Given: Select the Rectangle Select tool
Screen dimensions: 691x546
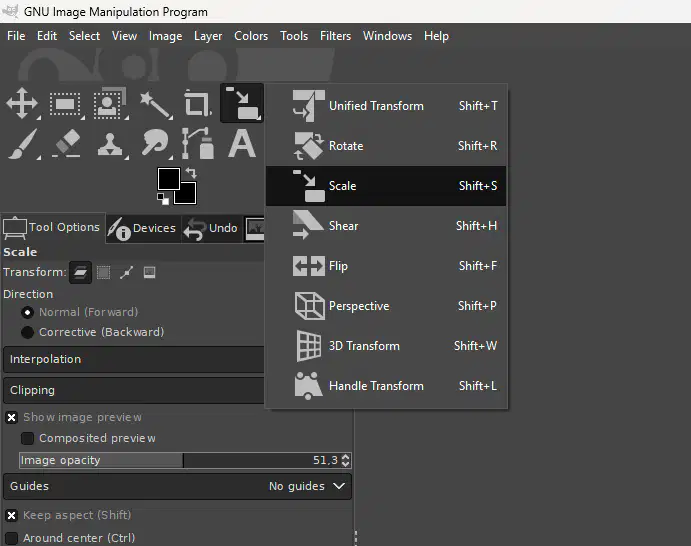Looking at the screenshot, I should [65, 104].
